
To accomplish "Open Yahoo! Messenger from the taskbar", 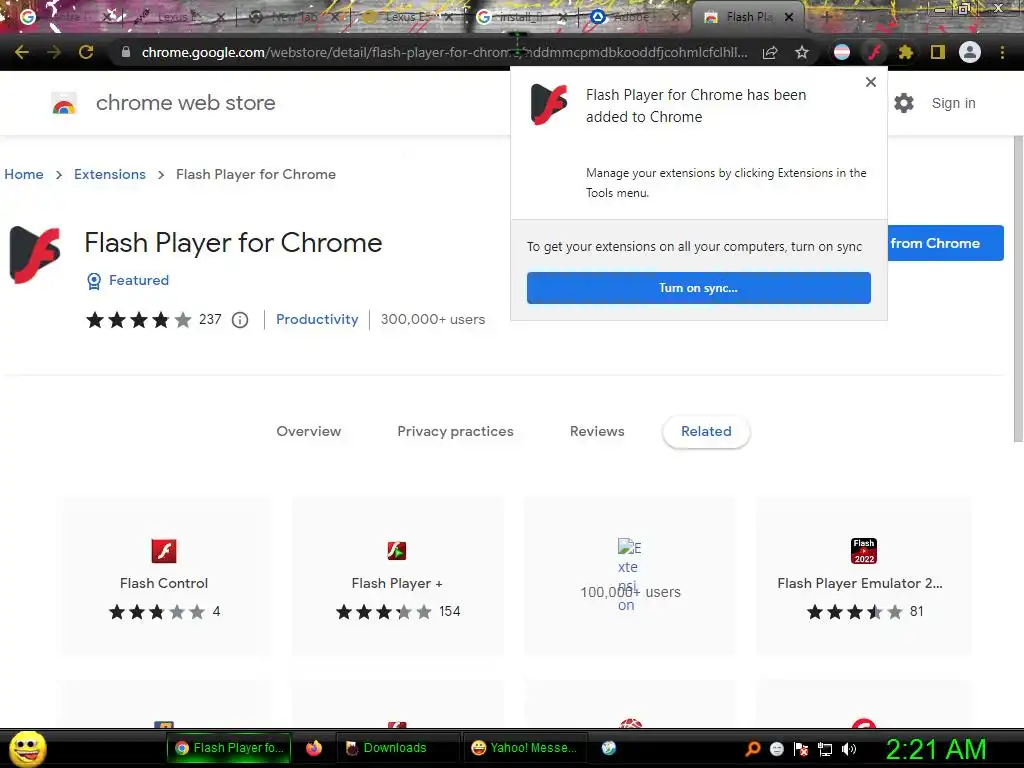I will [524, 748].
